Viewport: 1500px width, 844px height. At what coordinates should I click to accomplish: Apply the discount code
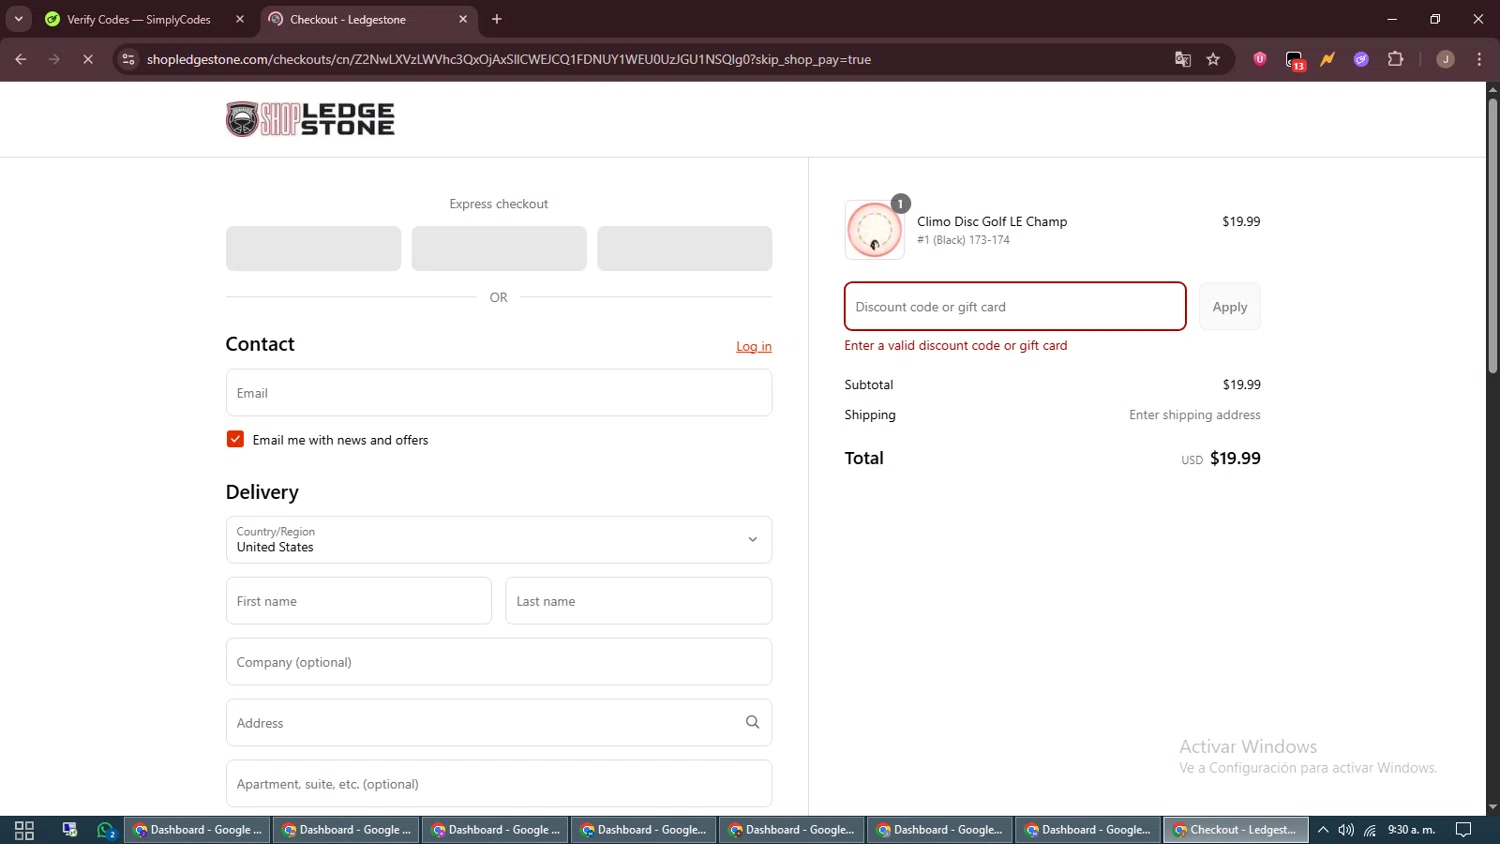coord(1230,306)
